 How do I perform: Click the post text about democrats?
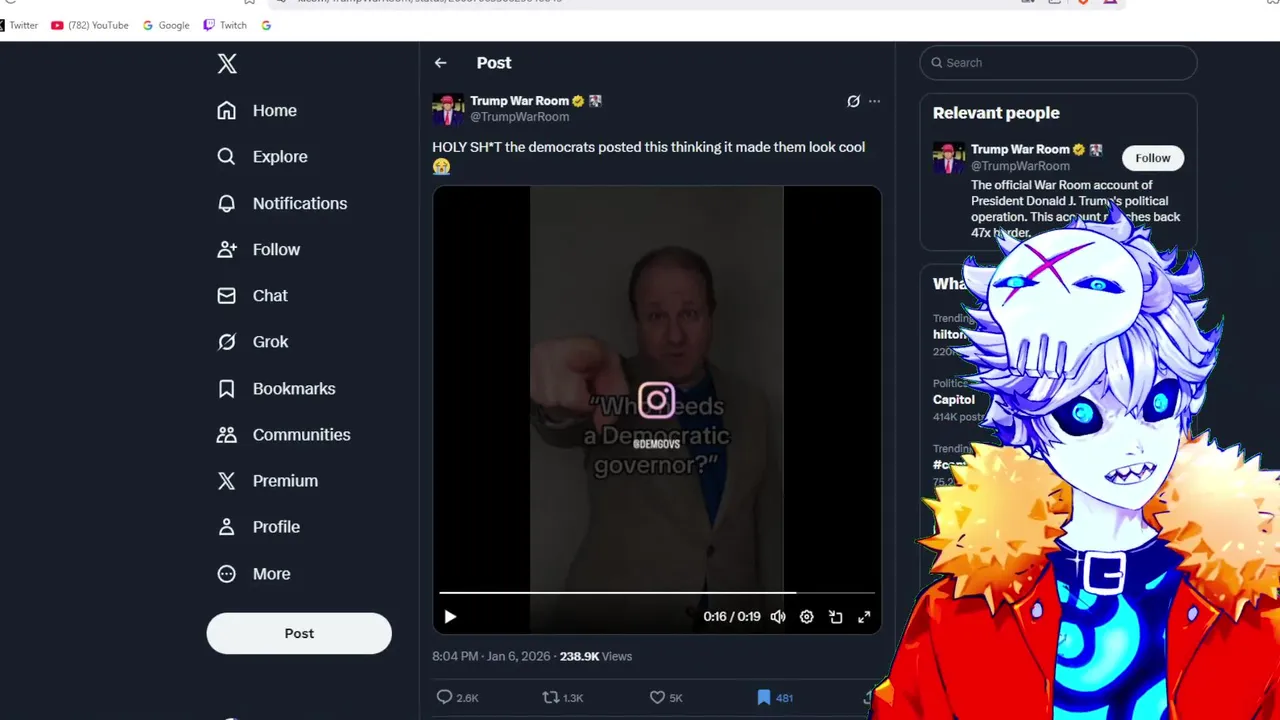[648, 157]
